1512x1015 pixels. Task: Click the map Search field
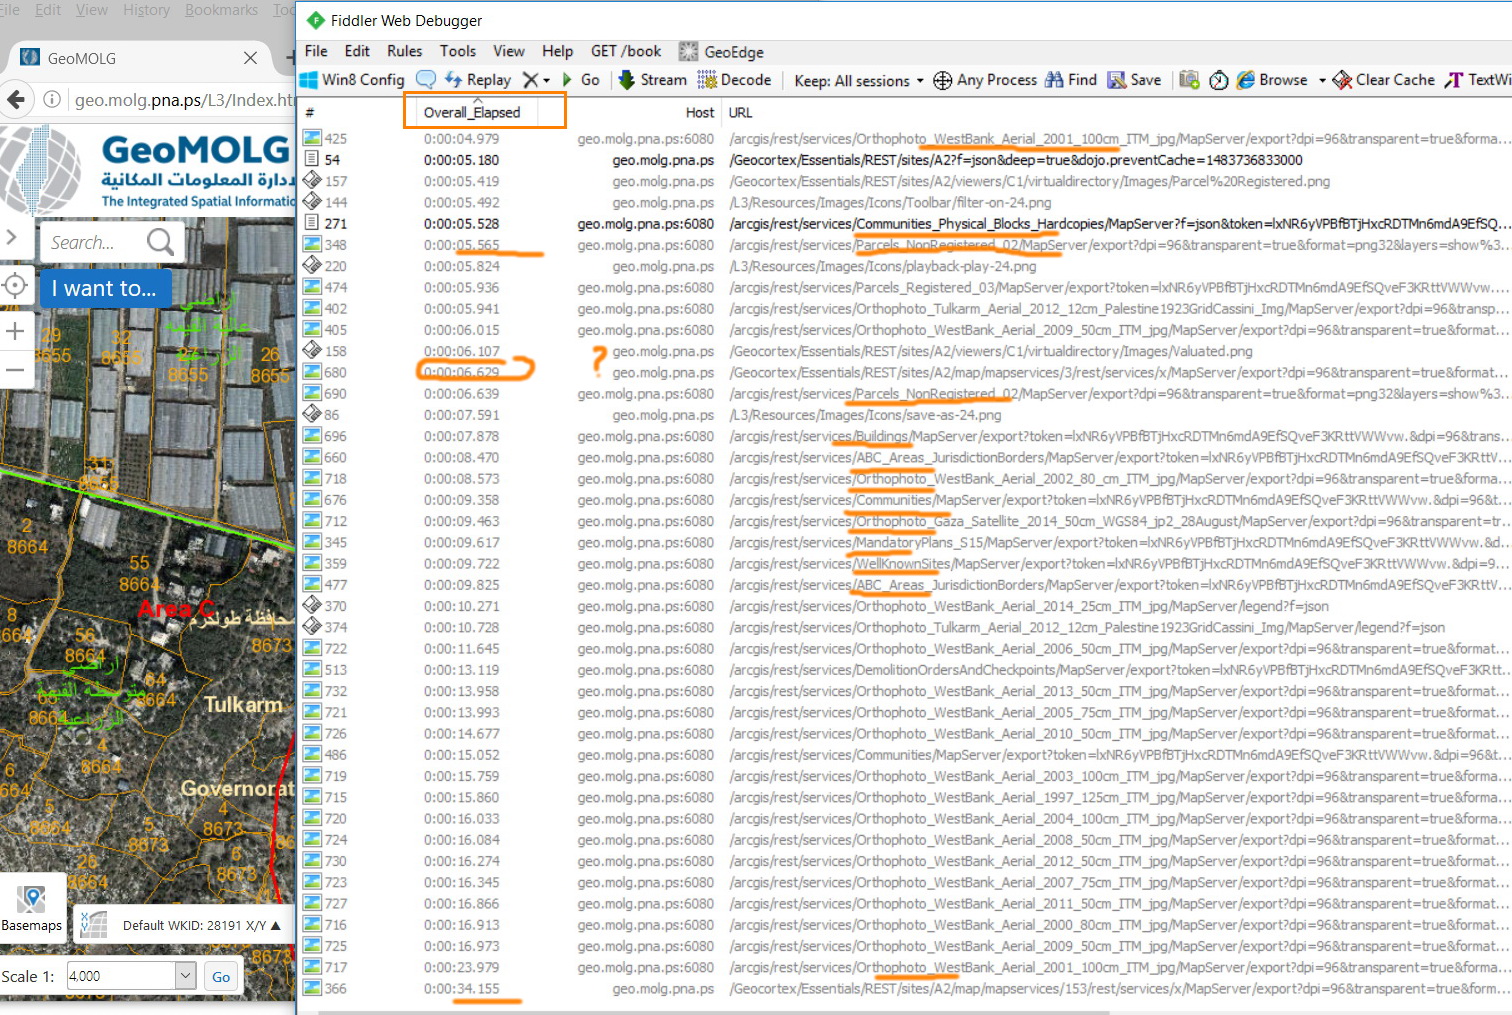[x=92, y=243]
